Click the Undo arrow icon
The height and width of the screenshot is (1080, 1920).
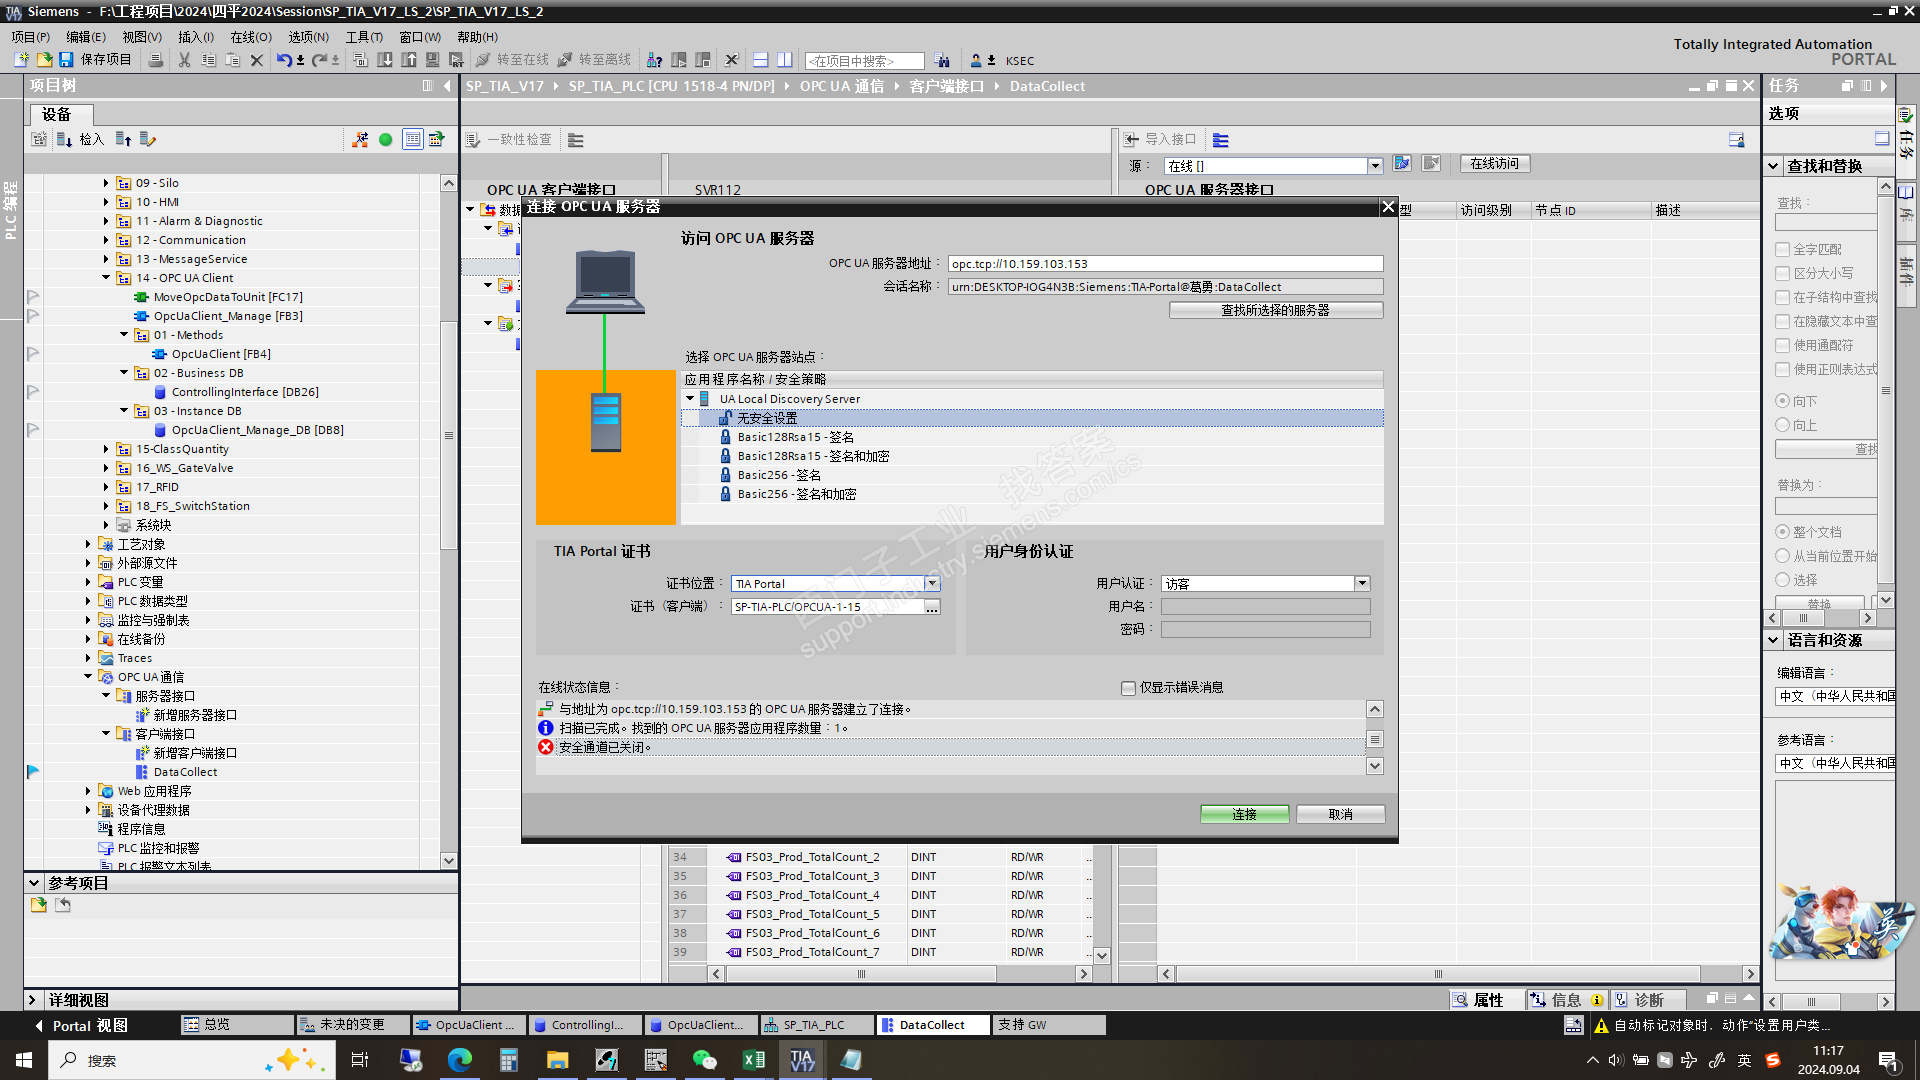(x=284, y=60)
